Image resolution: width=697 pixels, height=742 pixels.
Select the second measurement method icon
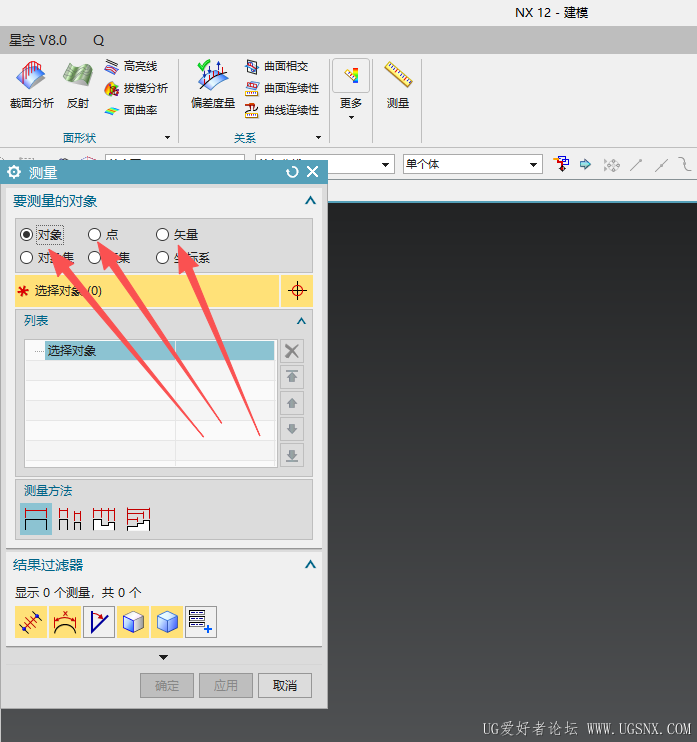pyautogui.click(x=70, y=519)
